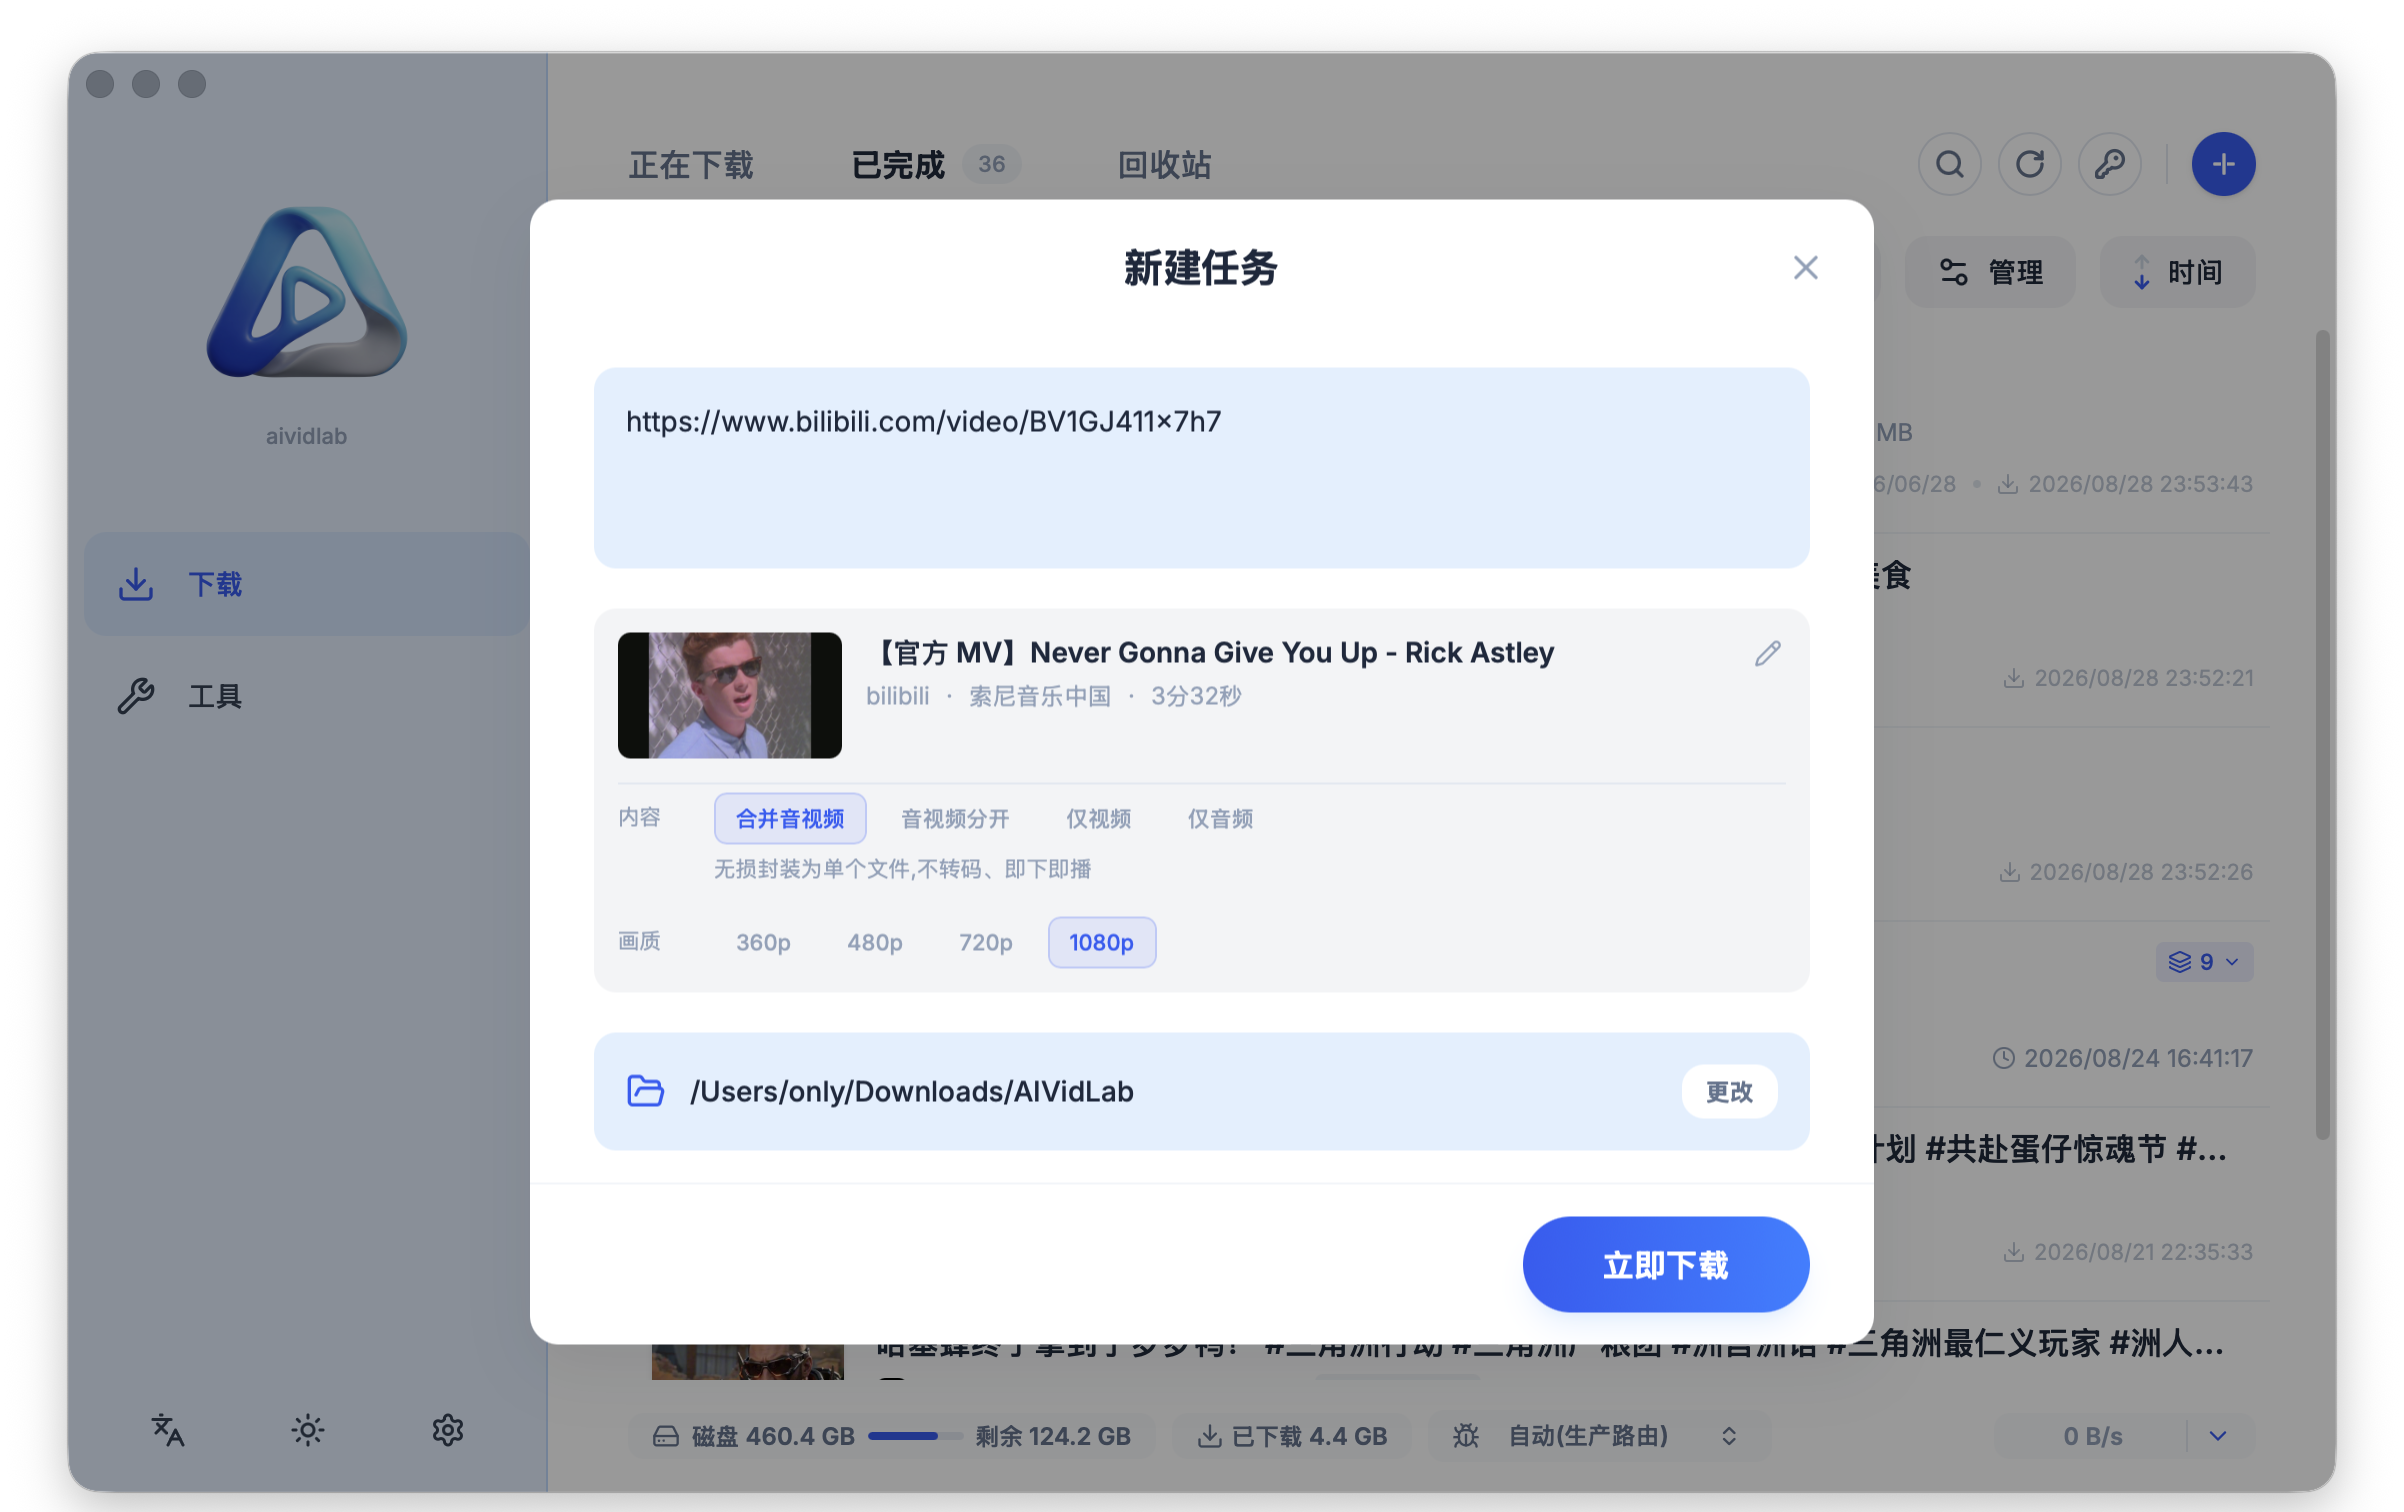2404x1512 pixels.
Task: Open the settings gear in the sidebar
Action: tap(448, 1430)
